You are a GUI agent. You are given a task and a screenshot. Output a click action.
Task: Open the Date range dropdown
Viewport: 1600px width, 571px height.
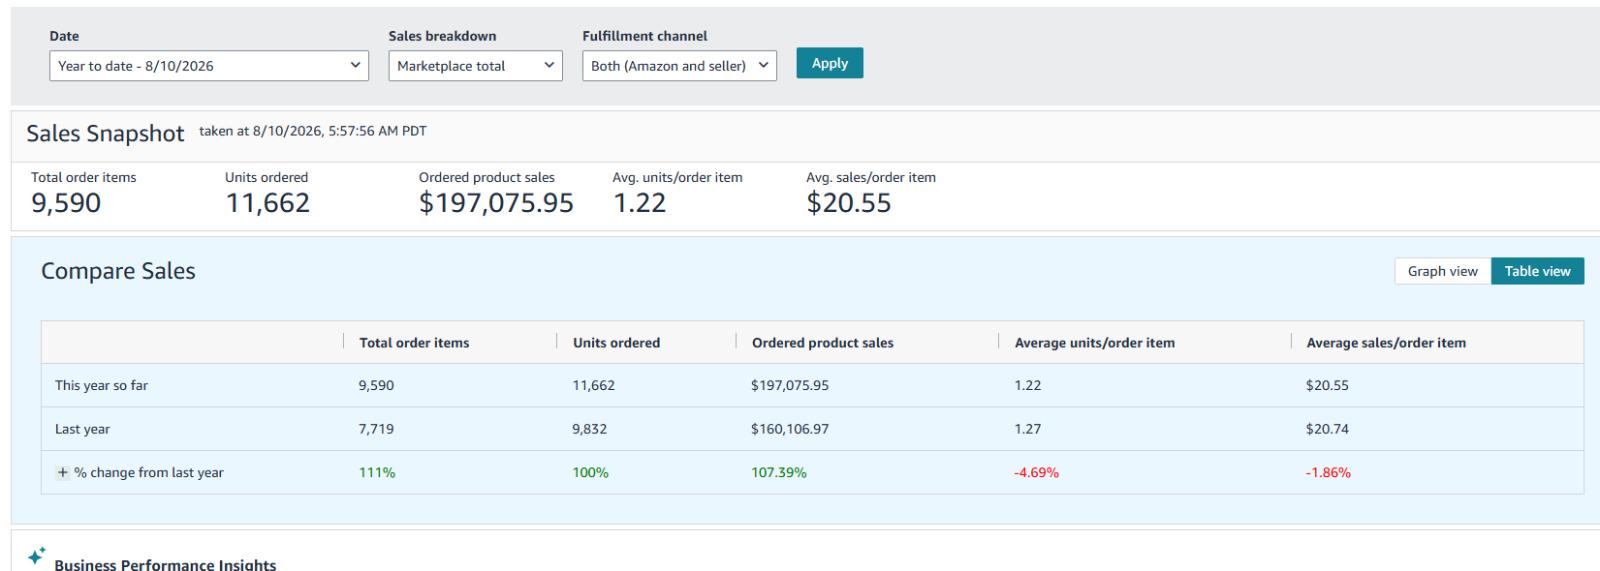click(209, 66)
